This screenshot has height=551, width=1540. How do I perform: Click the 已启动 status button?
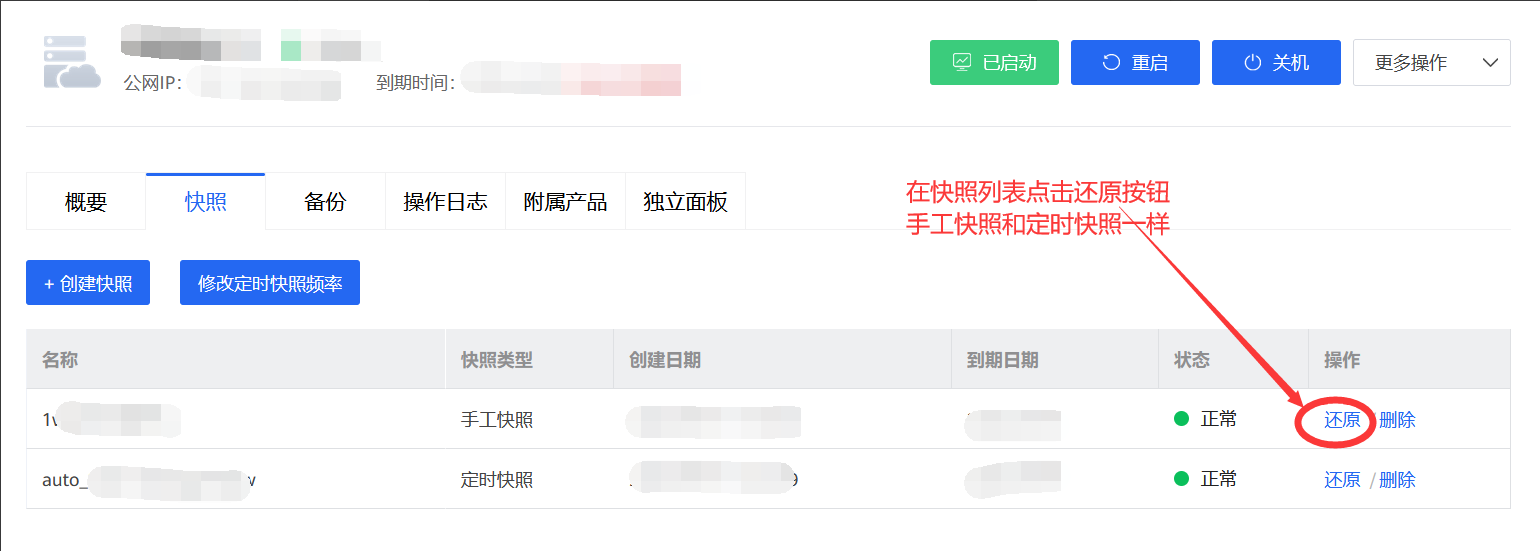pos(994,62)
